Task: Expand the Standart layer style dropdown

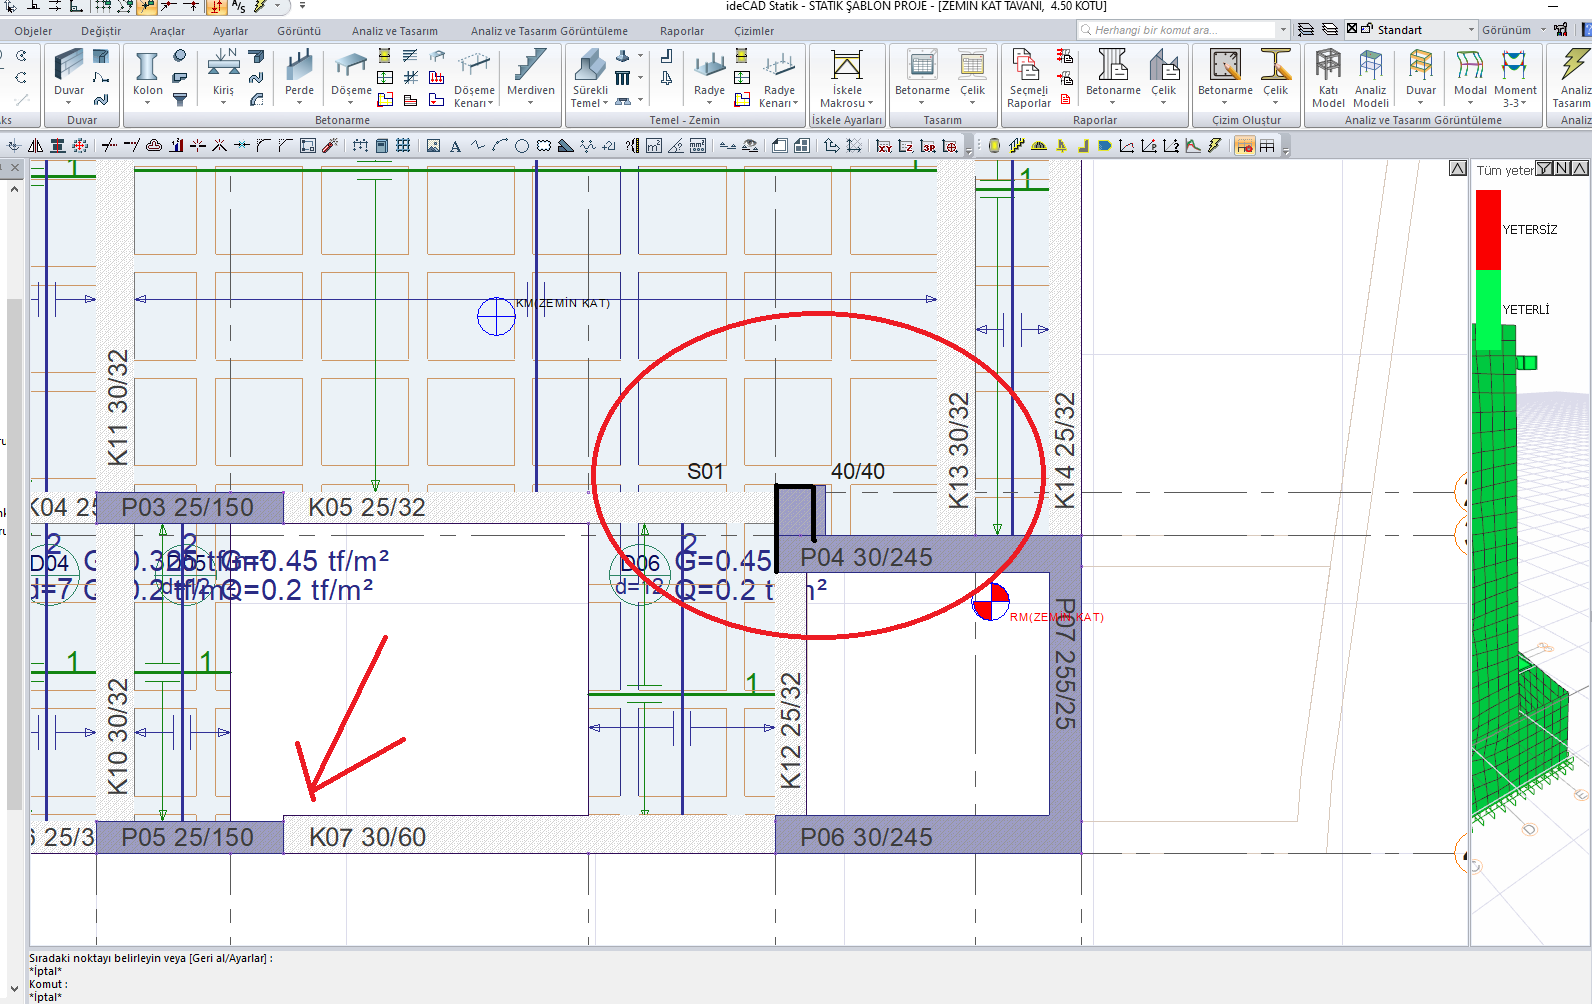Action: point(1471,30)
